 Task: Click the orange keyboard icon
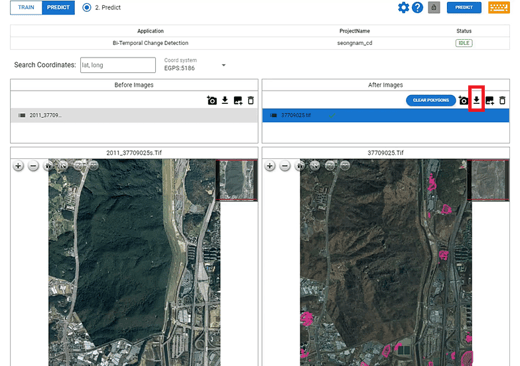pyautogui.click(x=499, y=7)
